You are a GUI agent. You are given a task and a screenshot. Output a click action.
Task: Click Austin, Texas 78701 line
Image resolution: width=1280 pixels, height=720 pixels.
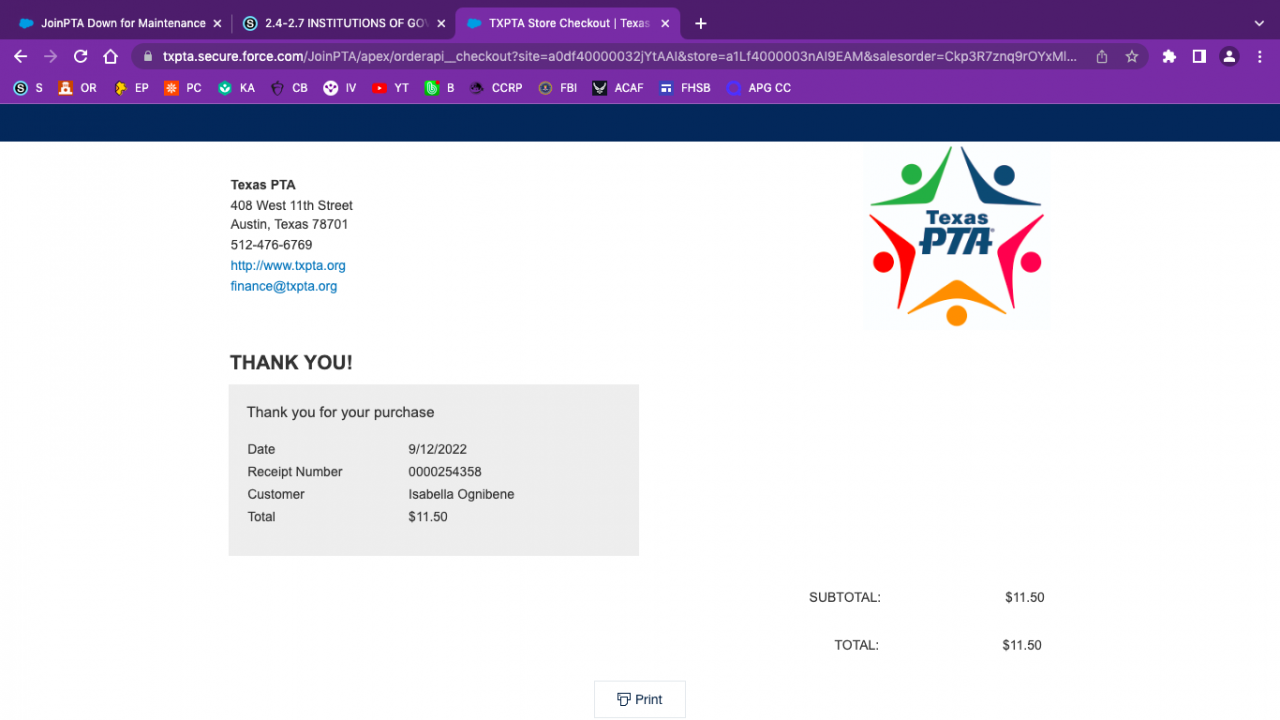pos(289,225)
